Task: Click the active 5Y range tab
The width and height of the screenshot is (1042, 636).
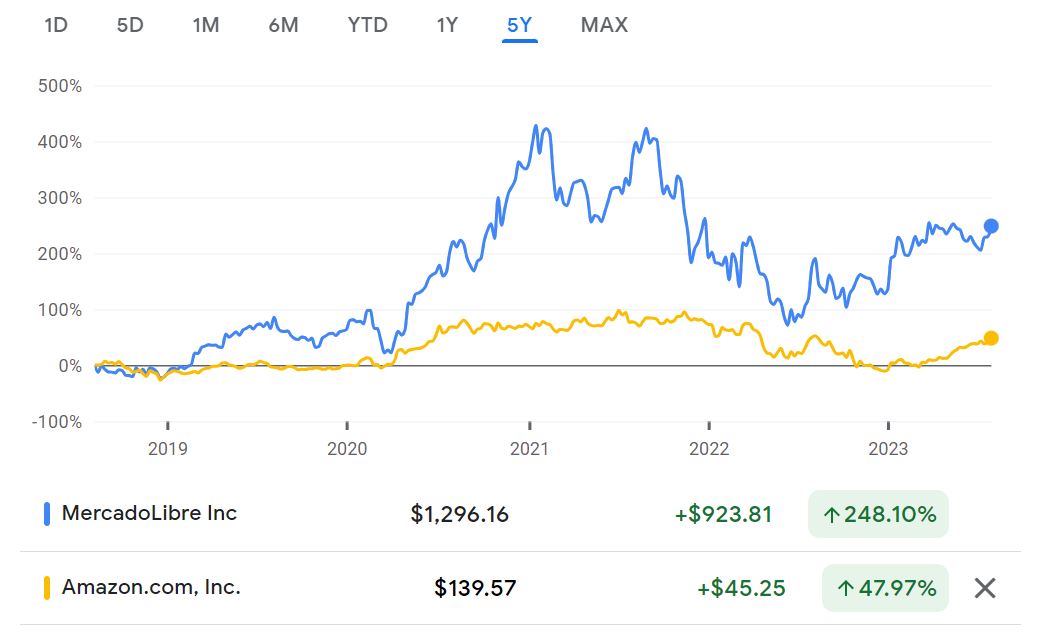Action: pos(520,25)
